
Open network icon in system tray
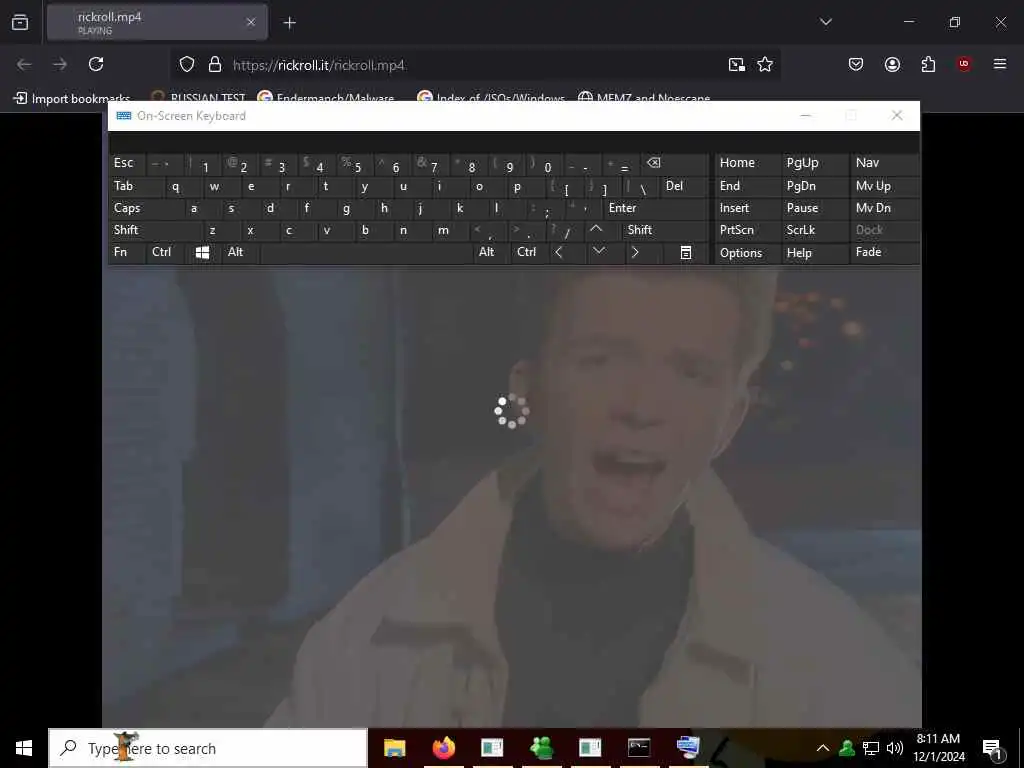click(x=871, y=748)
